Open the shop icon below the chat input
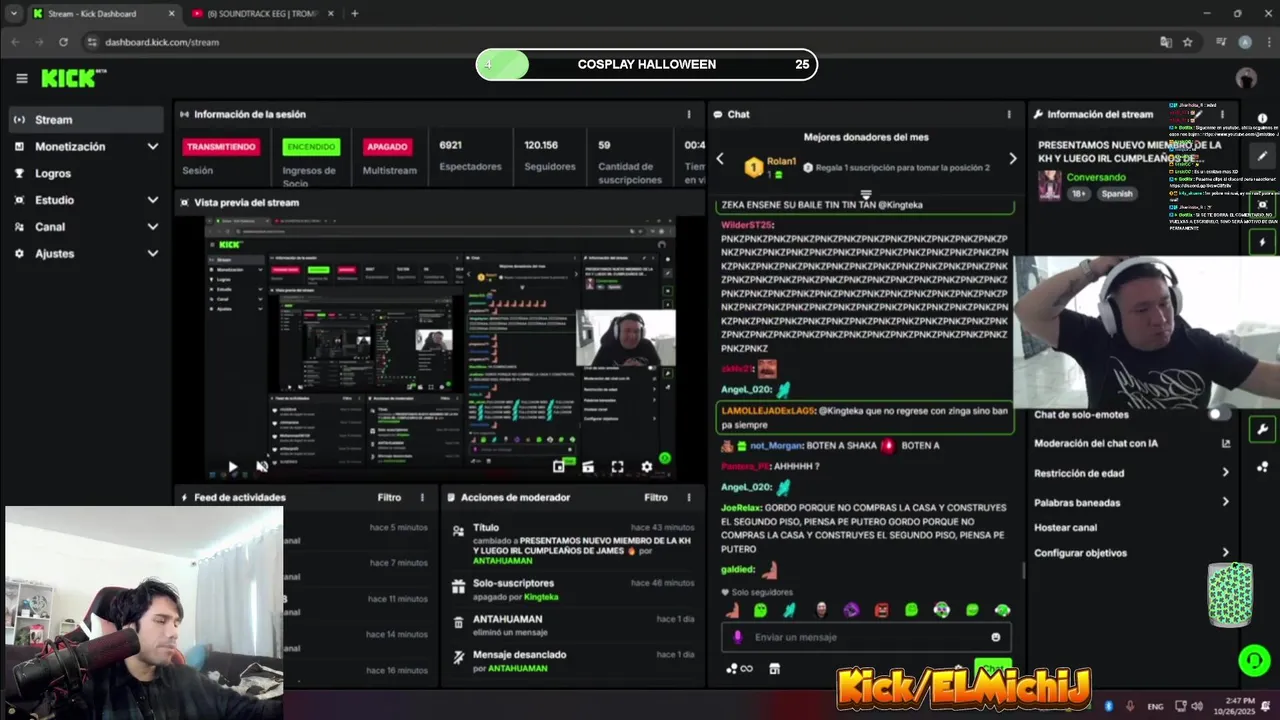Image resolution: width=1280 pixels, height=720 pixels. pos(774,669)
